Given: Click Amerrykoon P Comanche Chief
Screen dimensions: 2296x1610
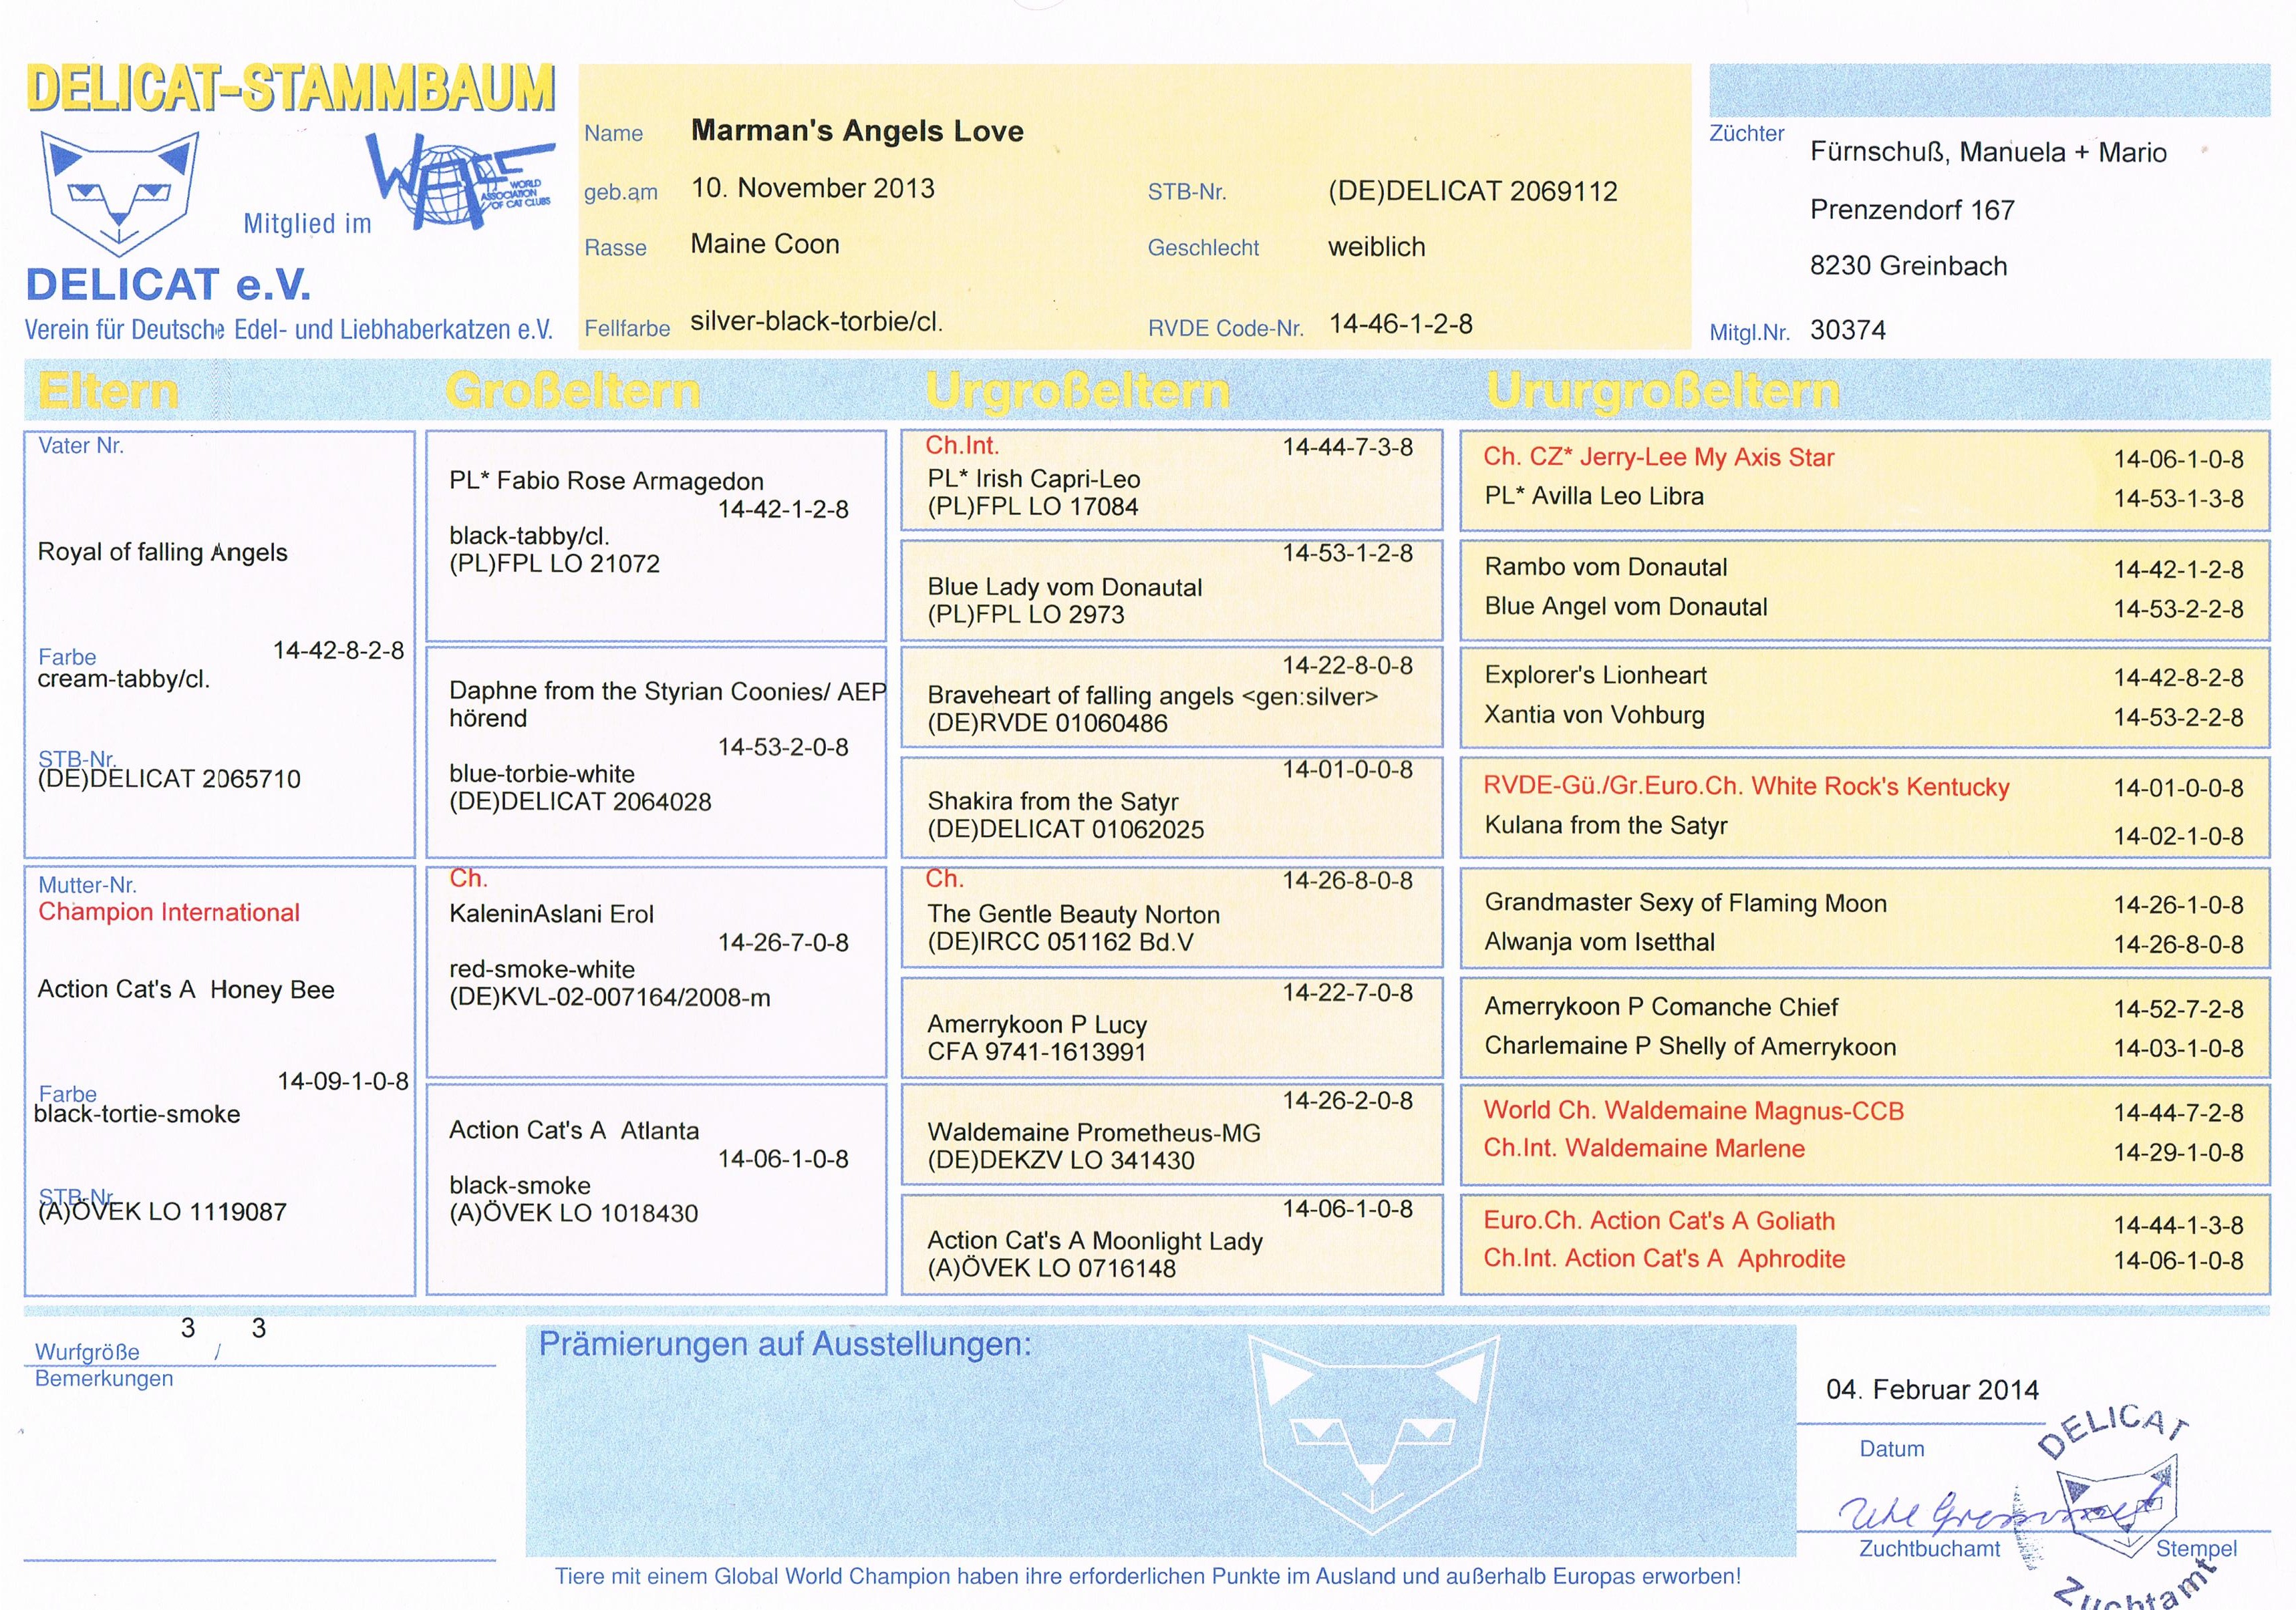Looking at the screenshot, I should 1661,1007.
